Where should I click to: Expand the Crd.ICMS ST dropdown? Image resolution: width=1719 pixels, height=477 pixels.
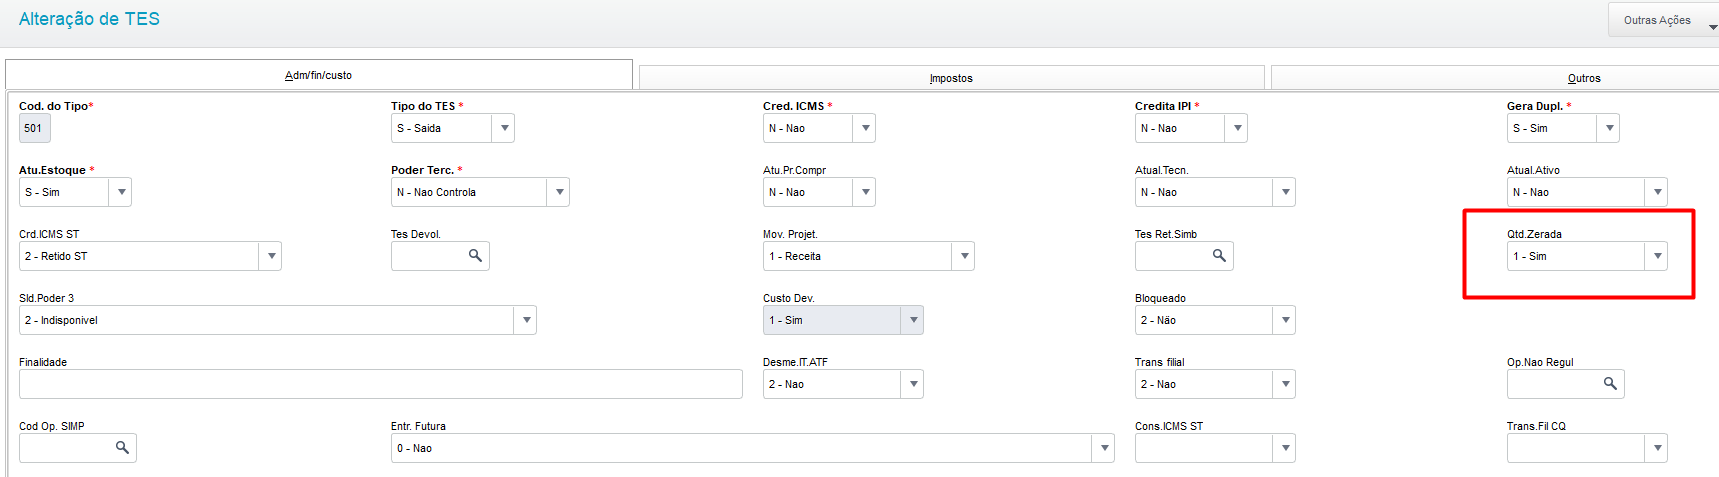click(271, 256)
